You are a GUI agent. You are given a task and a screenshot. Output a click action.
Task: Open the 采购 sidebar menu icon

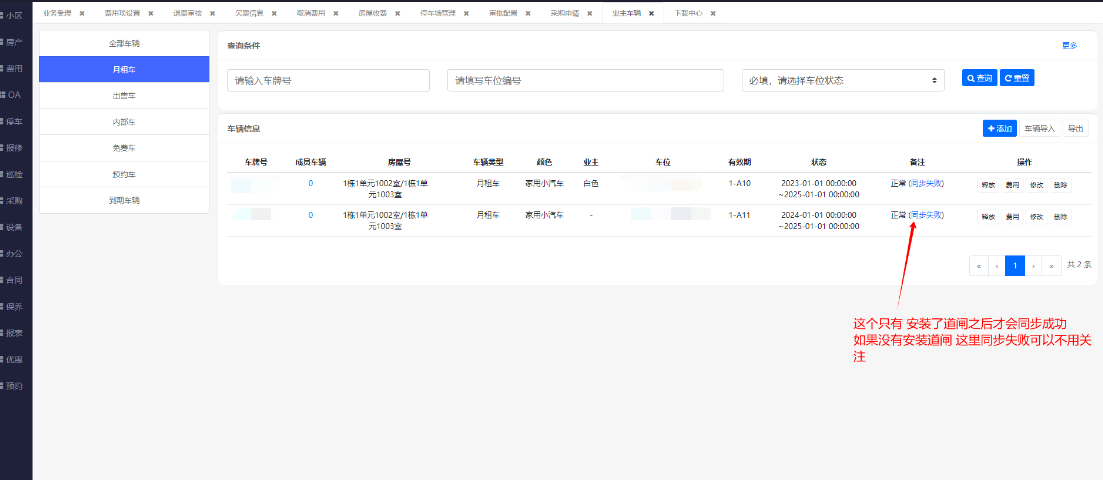click(x=13, y=200)
